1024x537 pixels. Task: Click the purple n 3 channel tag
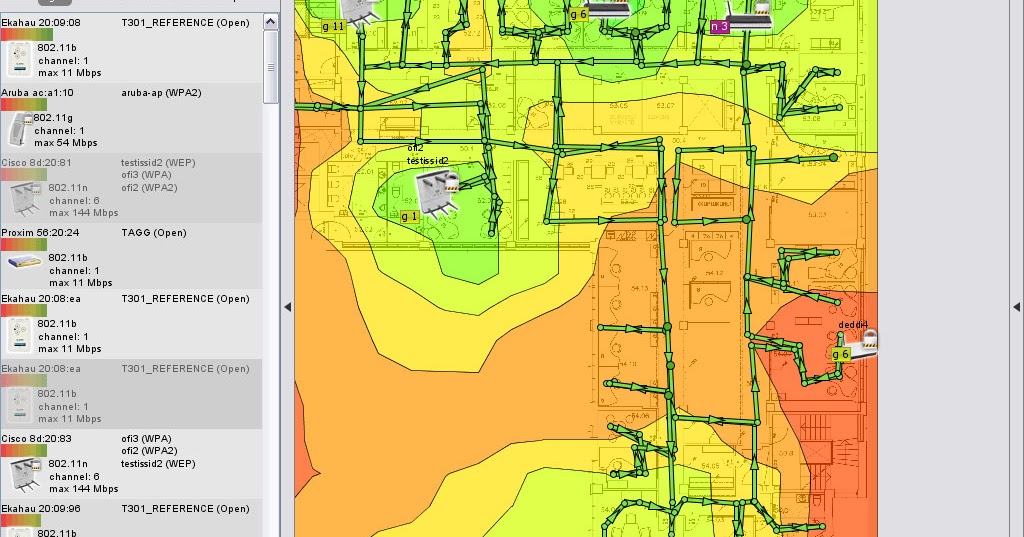coord(720,27)
